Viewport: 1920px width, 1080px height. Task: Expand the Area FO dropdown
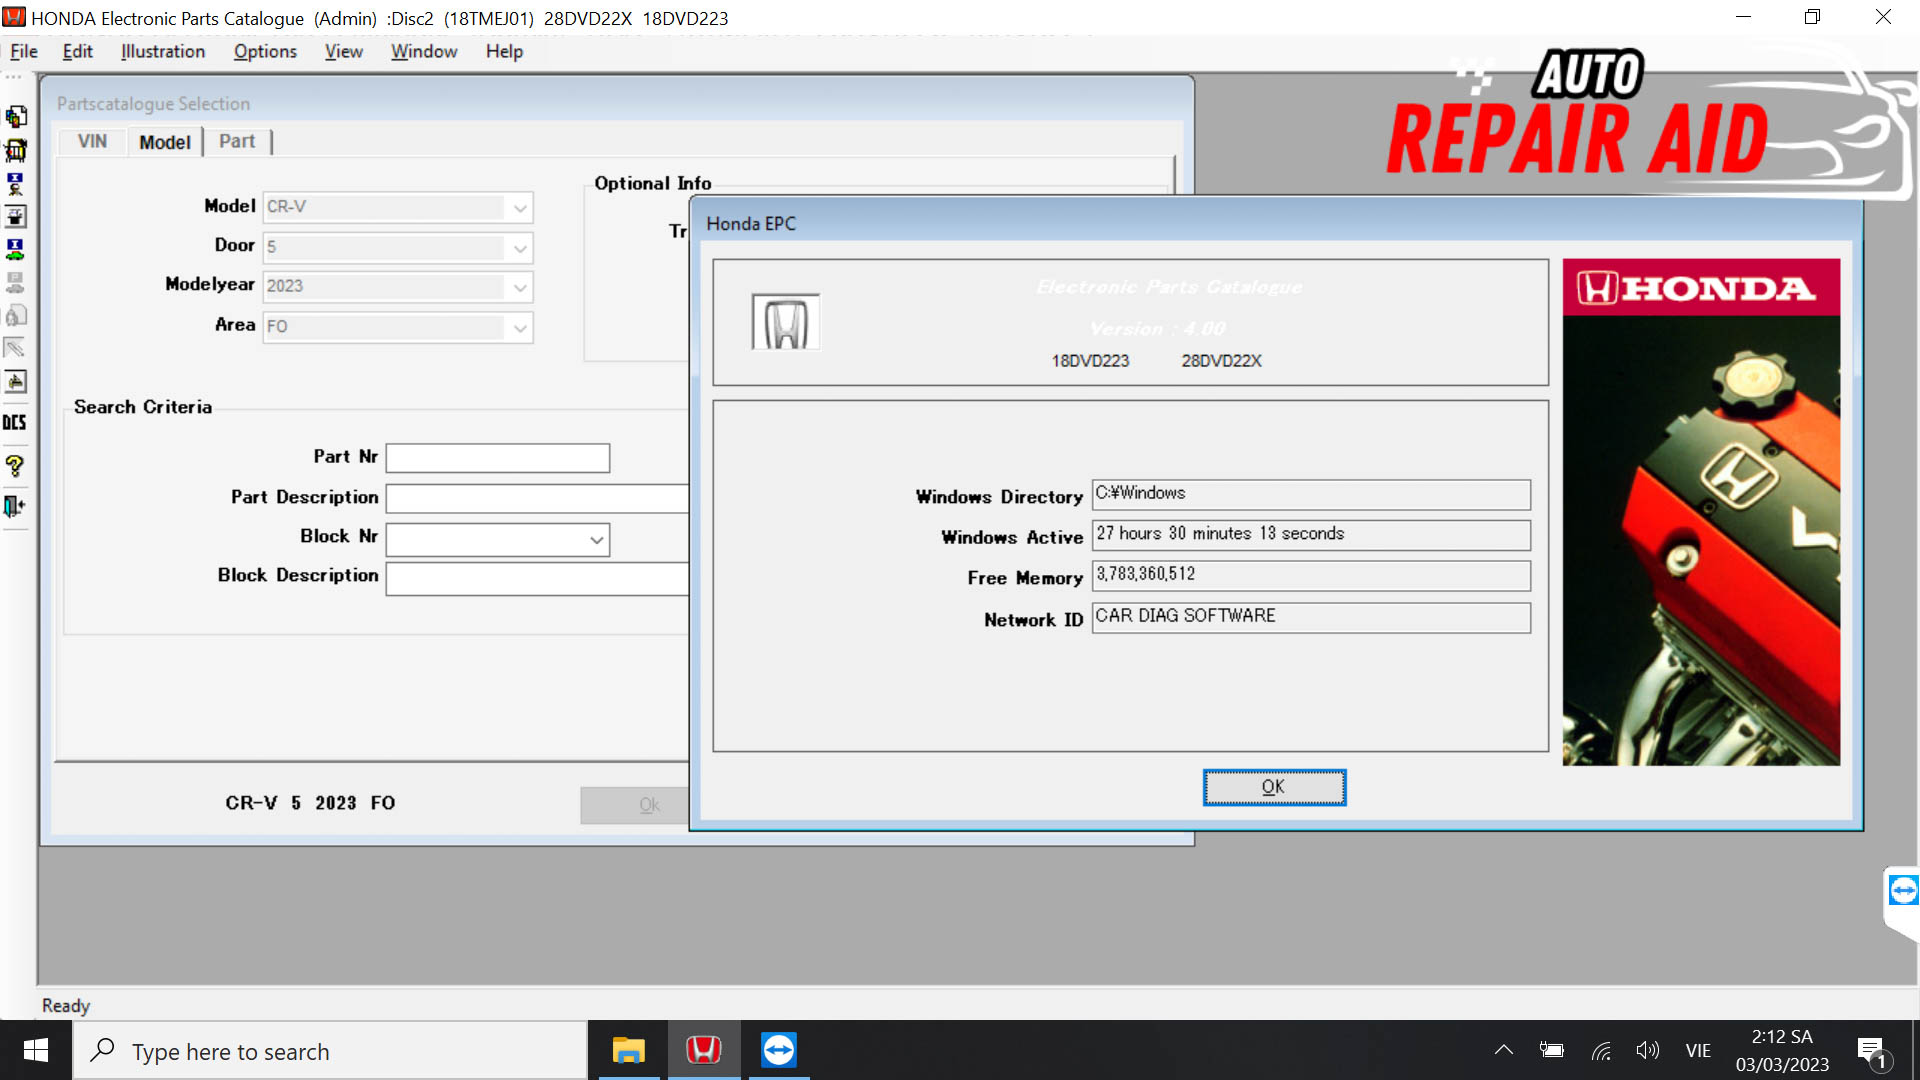point(520,327)
